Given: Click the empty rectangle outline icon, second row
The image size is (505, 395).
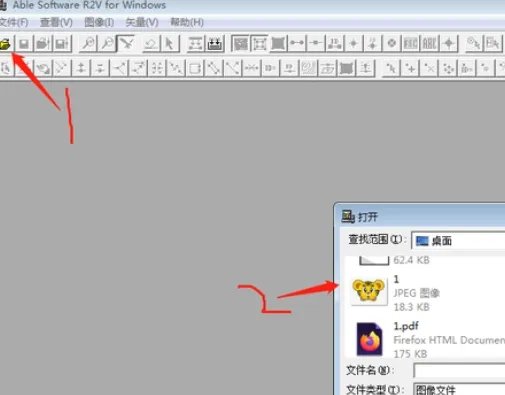Looking at the screenshot, I should click(x=195, y=69).
